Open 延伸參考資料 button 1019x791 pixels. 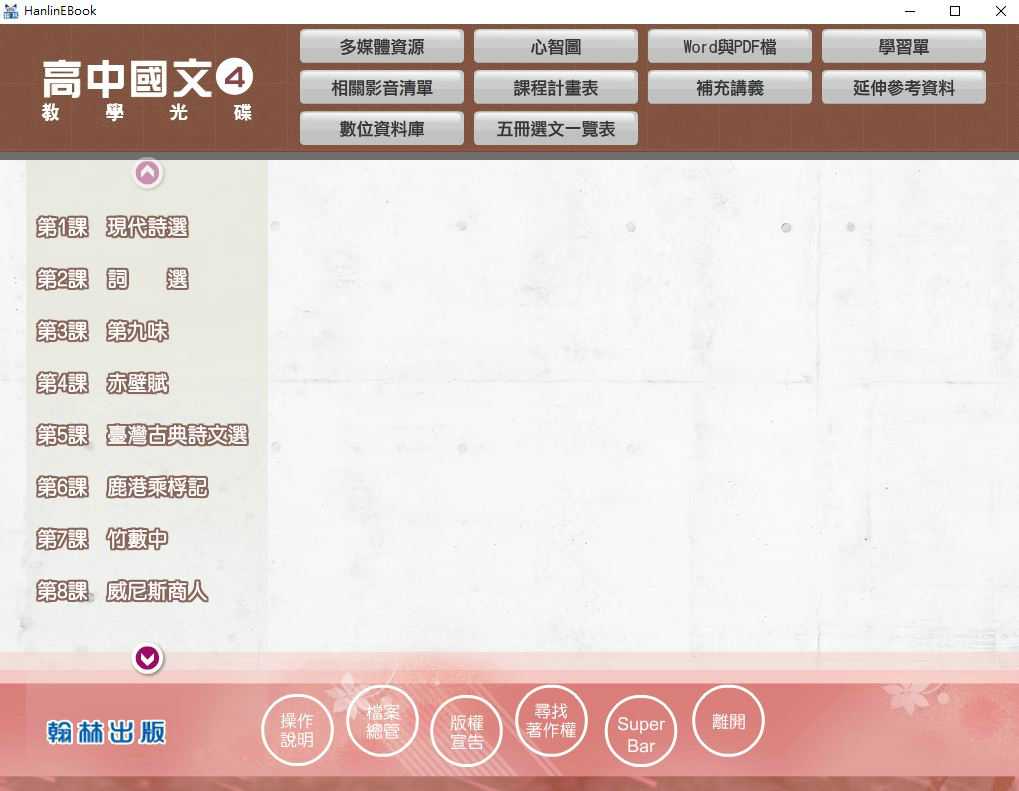click(x=904, y=88)
